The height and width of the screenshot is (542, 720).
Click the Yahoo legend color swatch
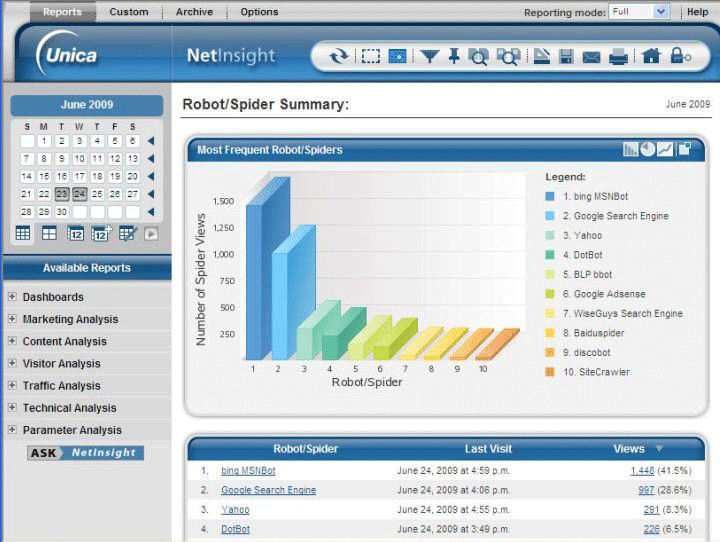[550, 235]
